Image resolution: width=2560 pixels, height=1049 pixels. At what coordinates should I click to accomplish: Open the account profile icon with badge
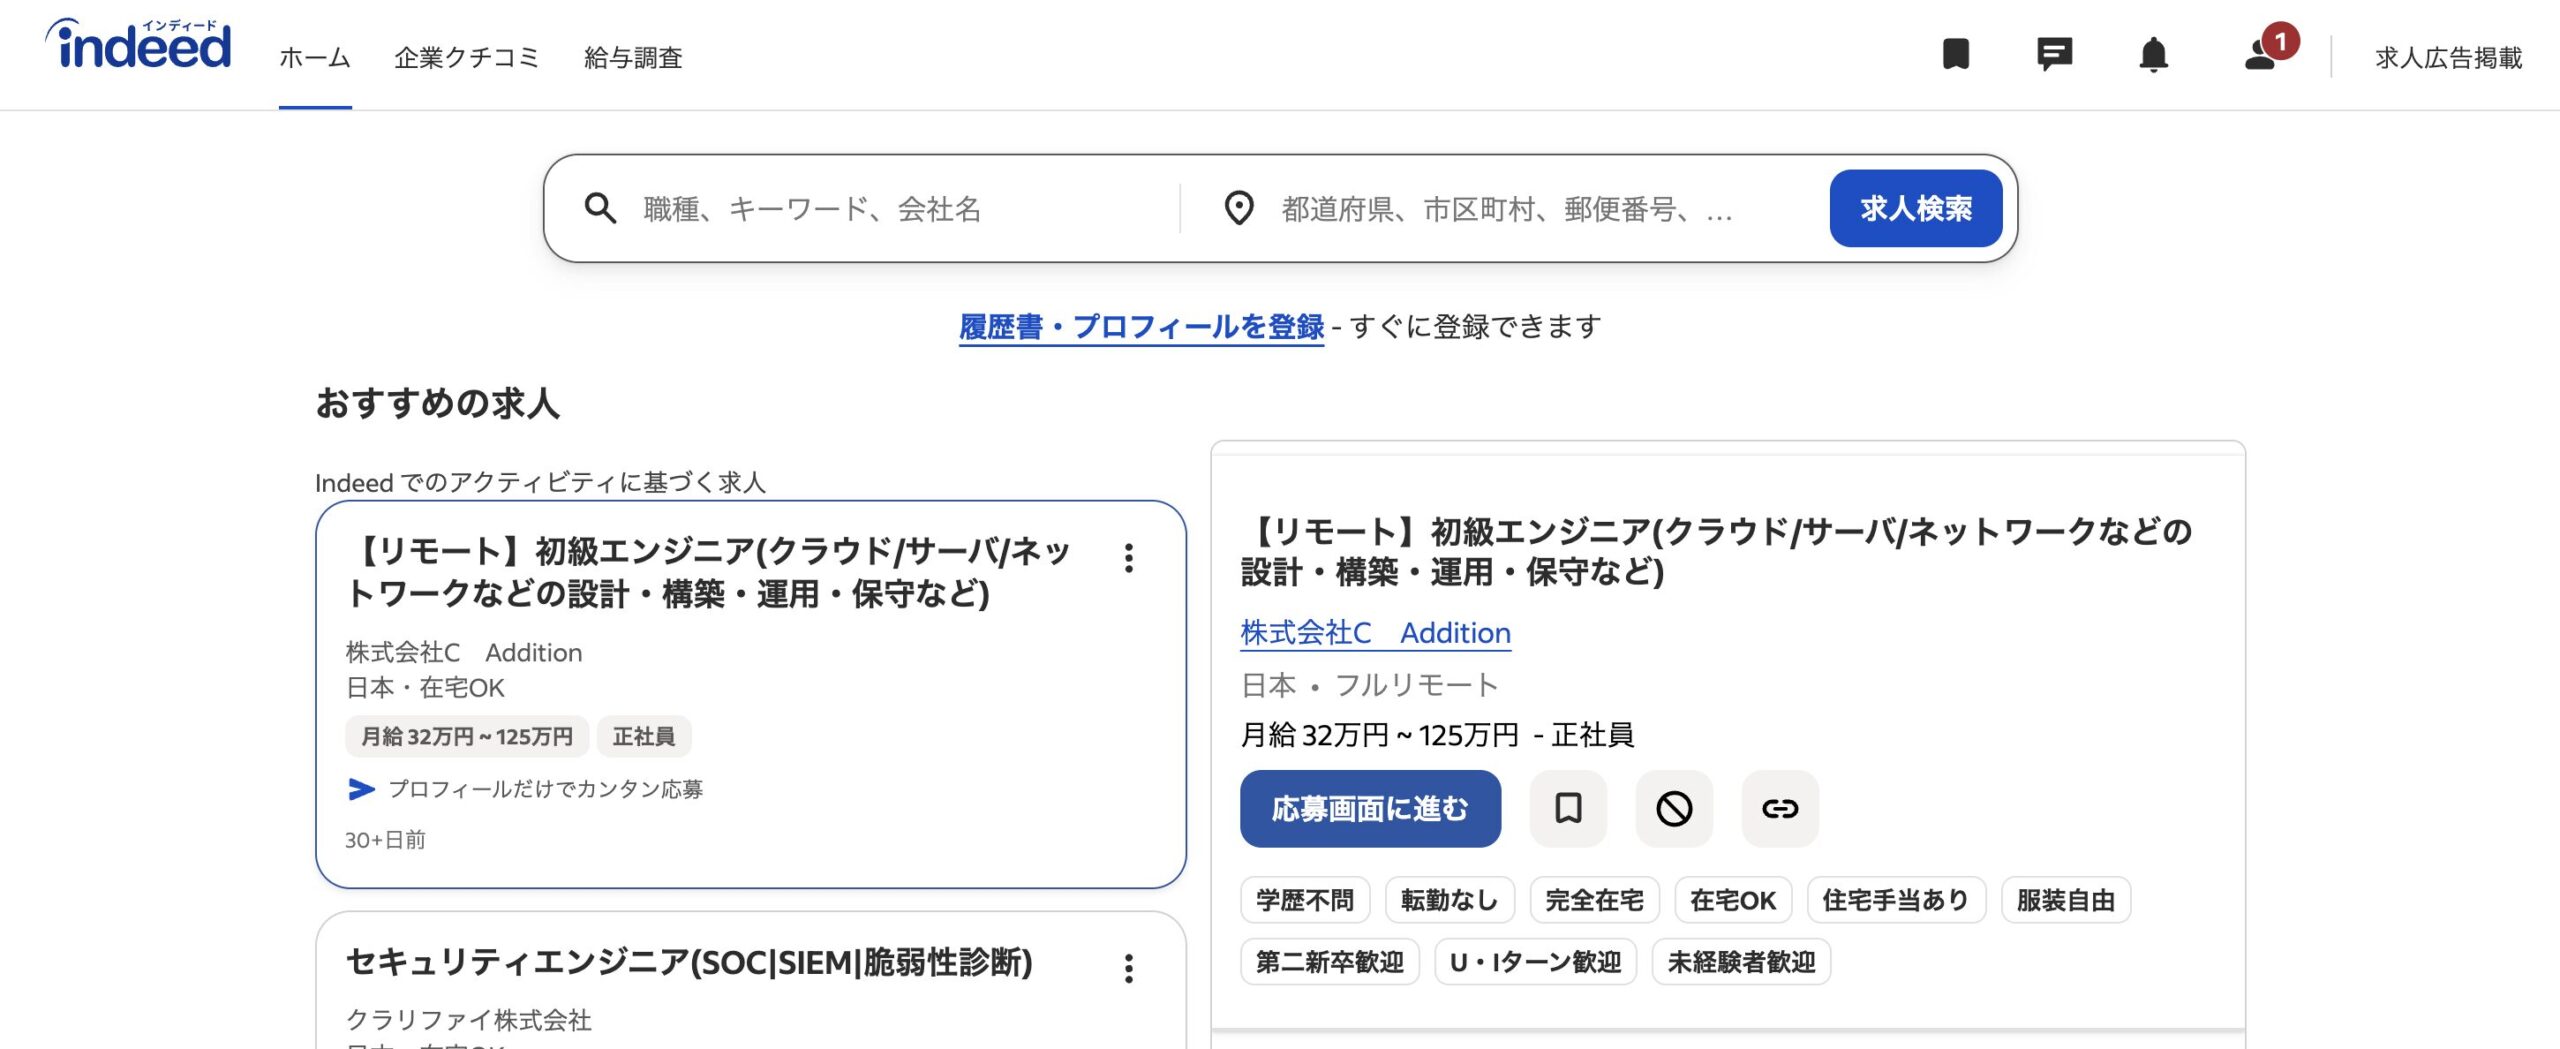(x=2258, y=57)
